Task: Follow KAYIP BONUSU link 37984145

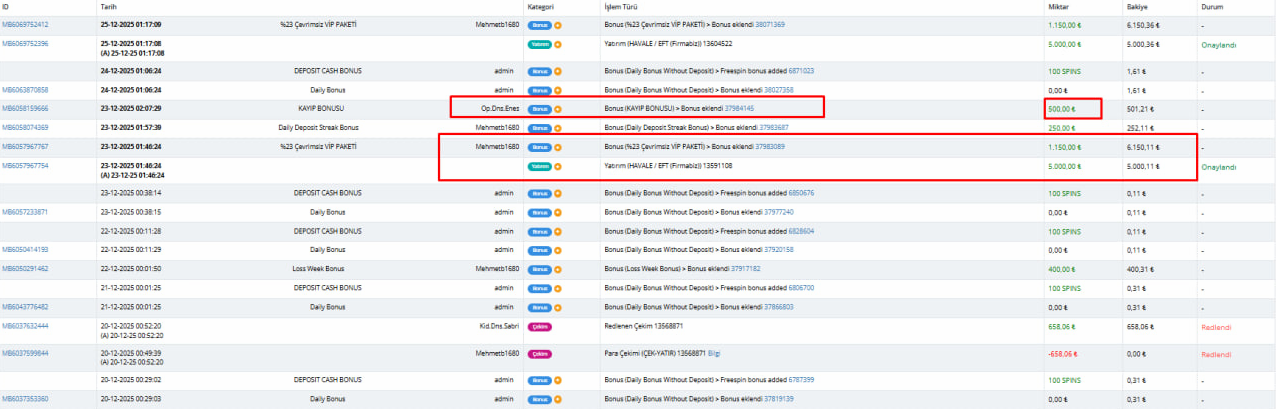Action: (738, 108)
